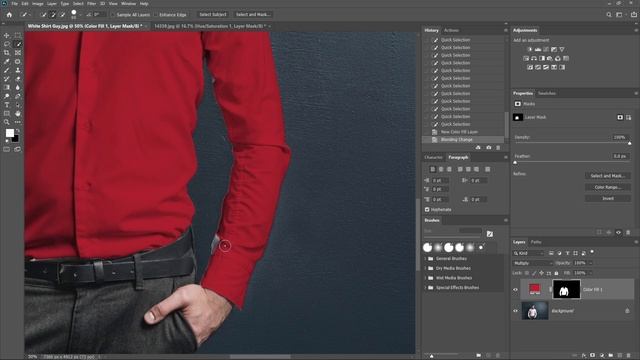Delete layer using Layers trash icon

click(x=629, y=356)
